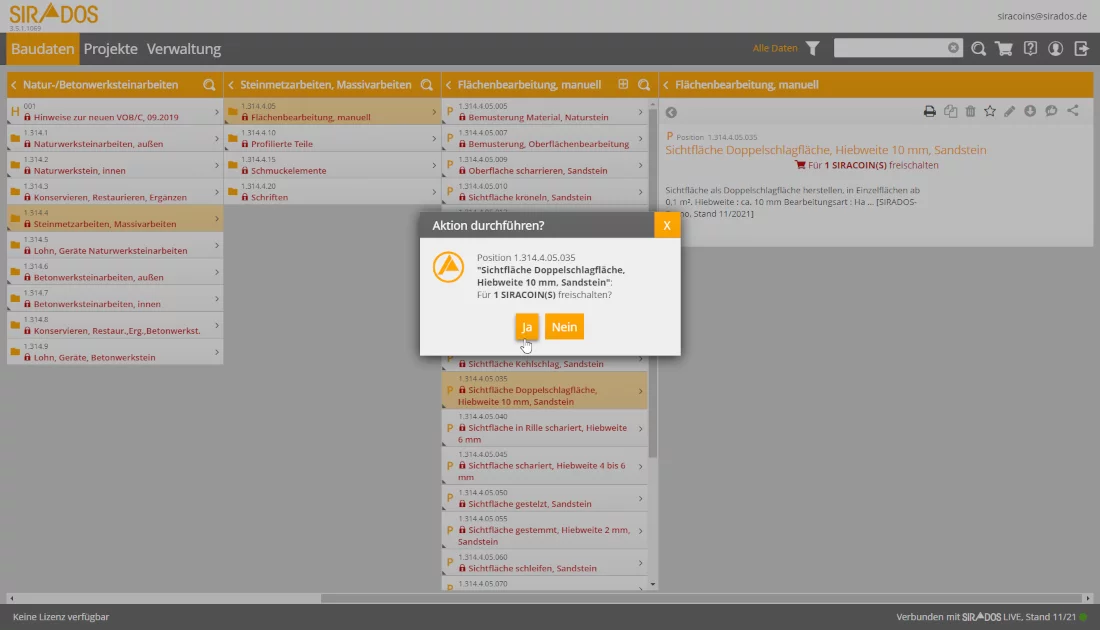The height and width of the screenshot is (630, 1100).
Task: Expand the Naturwerksteinarbeiten, außen entry chevron
Action: pyautogui.click(x=217, y=138)
